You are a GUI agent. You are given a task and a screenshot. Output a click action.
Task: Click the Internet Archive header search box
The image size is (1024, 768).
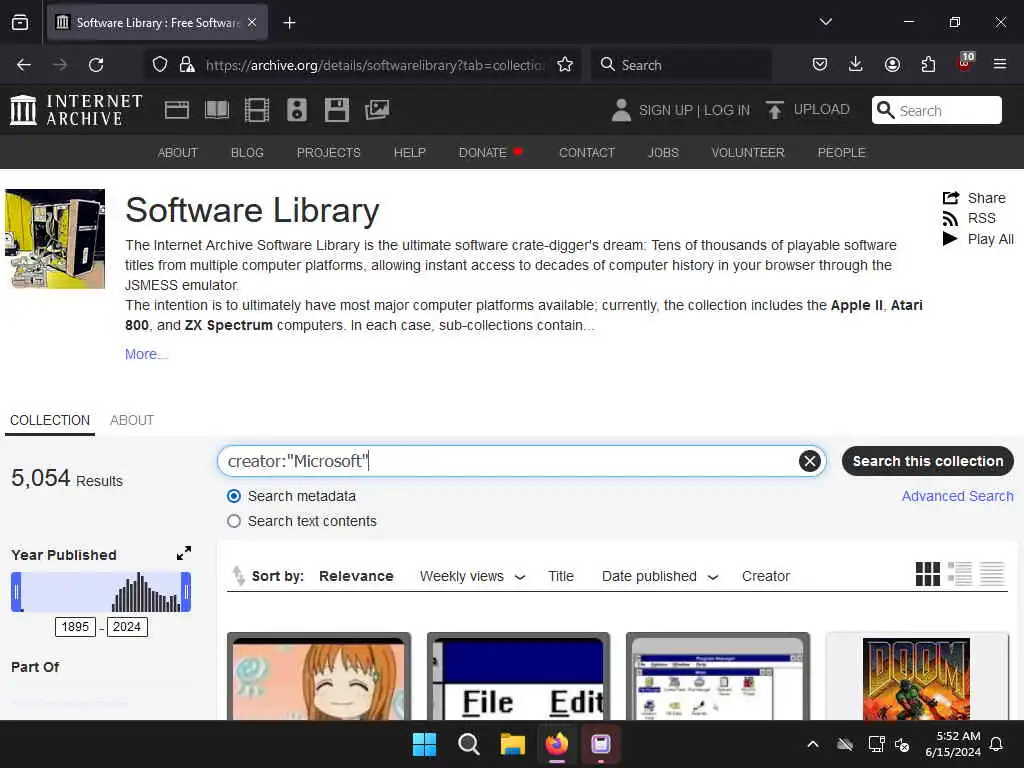[936, 110]
